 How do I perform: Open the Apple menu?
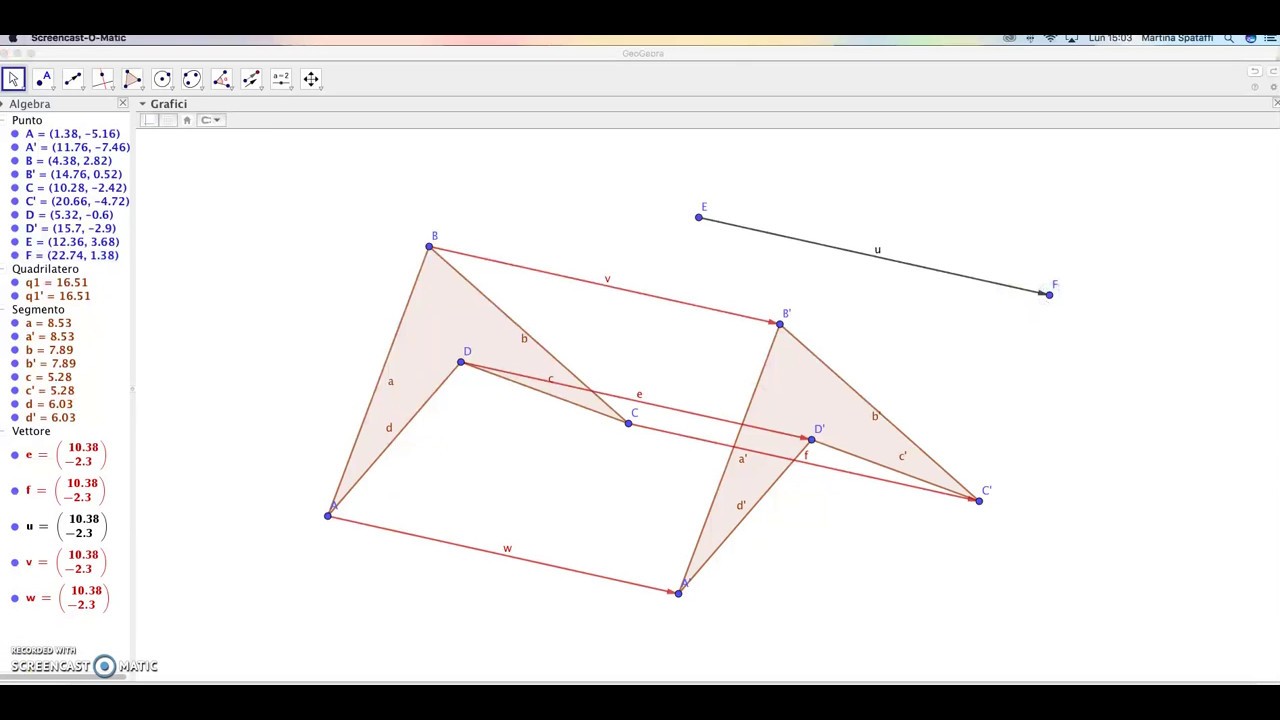click(x=13, y=38)
